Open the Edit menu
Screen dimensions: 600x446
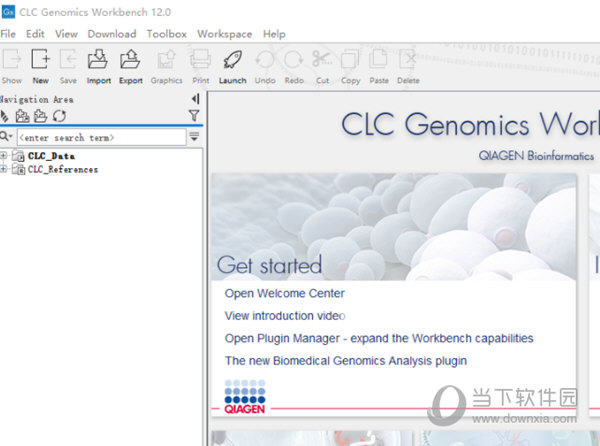35,34
